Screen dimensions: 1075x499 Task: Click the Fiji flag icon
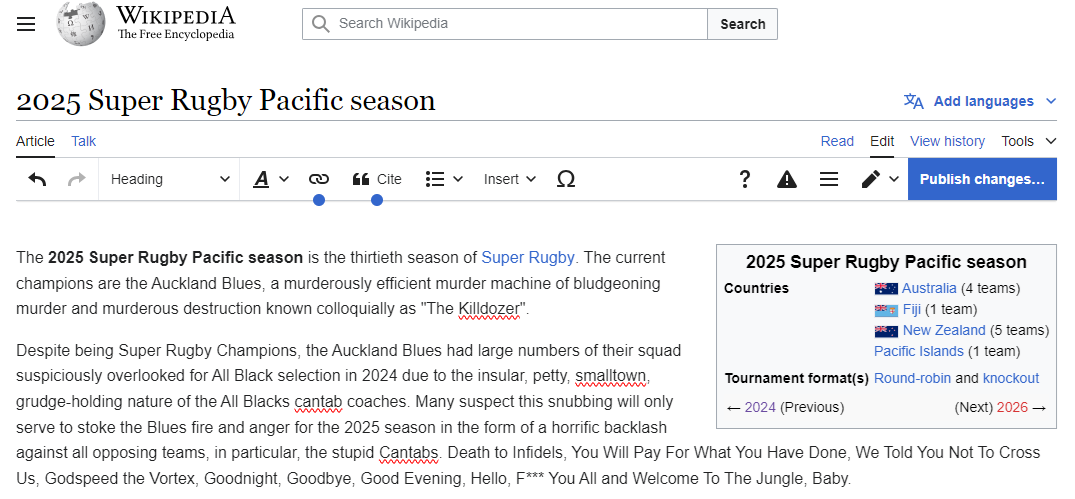886,310
